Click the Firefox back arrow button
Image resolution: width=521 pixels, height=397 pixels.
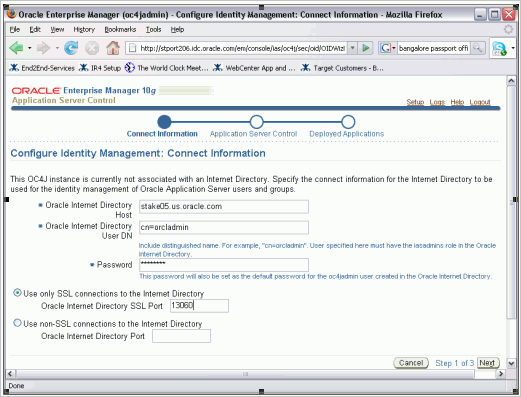(x=16, y=48)
